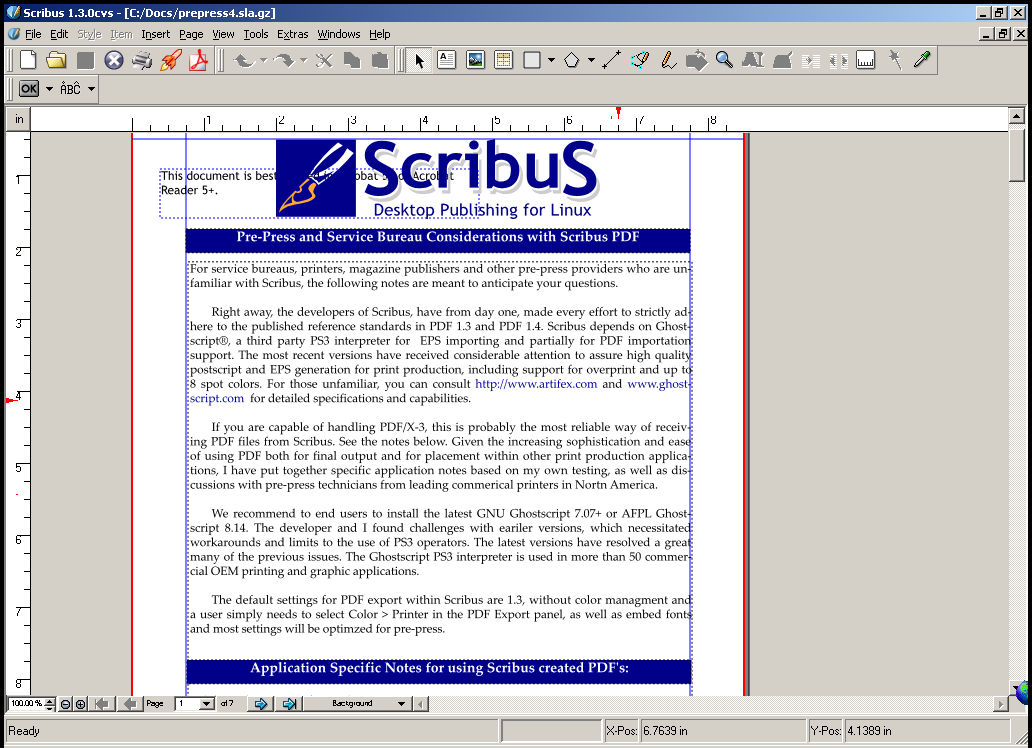The width and height of the screenshot is (1032, 748).
Task: Select the Measure ruler tool
Action: click(865, 61)
